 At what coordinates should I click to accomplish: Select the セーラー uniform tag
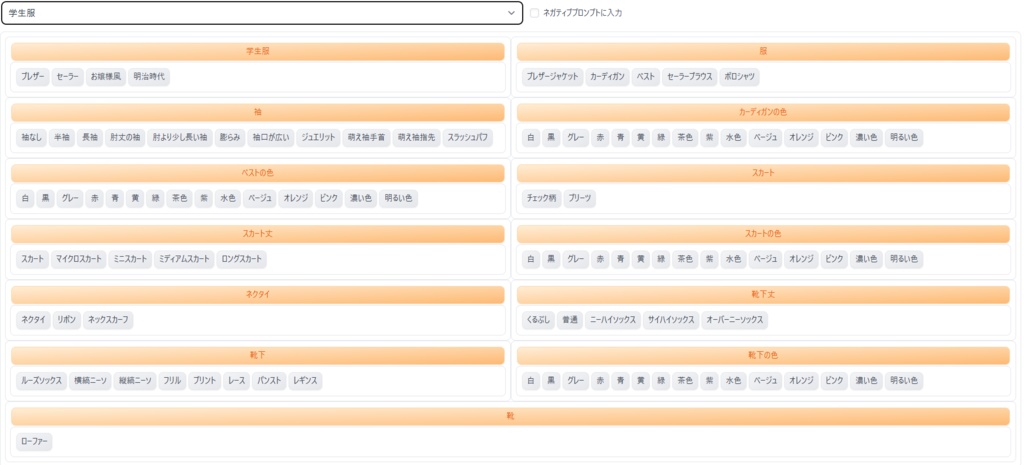tap(68, 77)
